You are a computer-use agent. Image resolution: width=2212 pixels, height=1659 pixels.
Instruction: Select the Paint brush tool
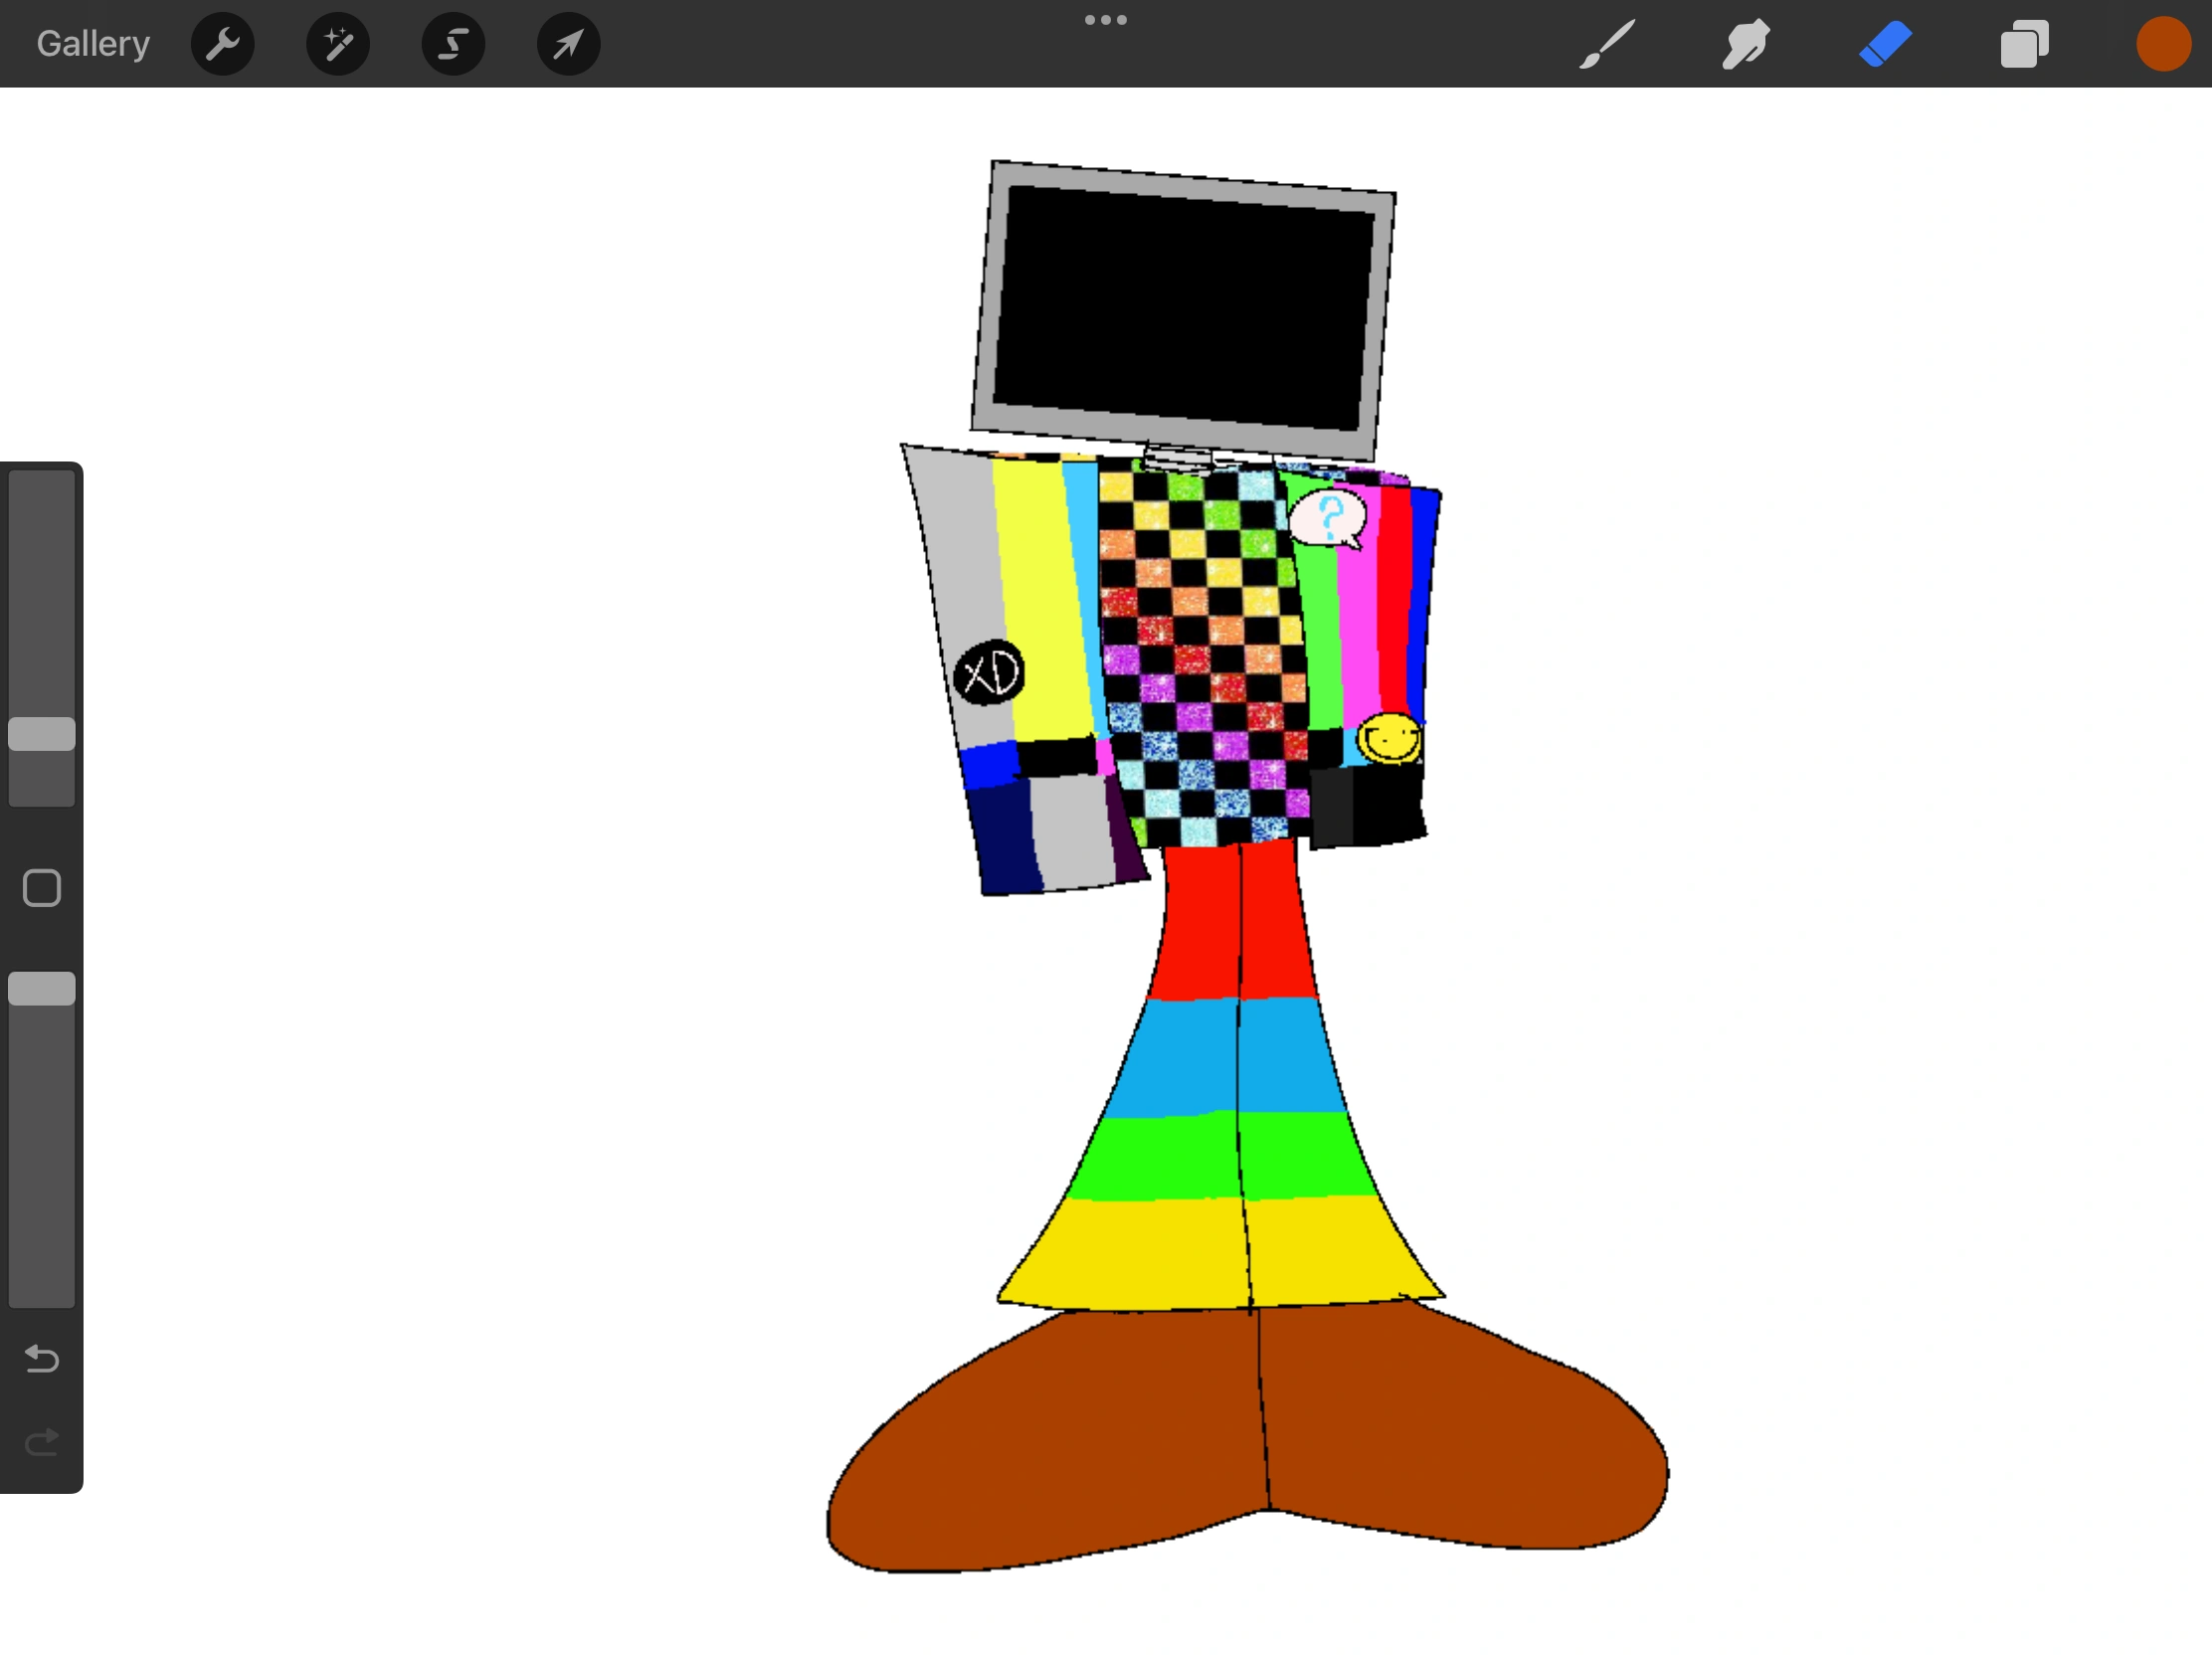click(x=1607, y=44)
